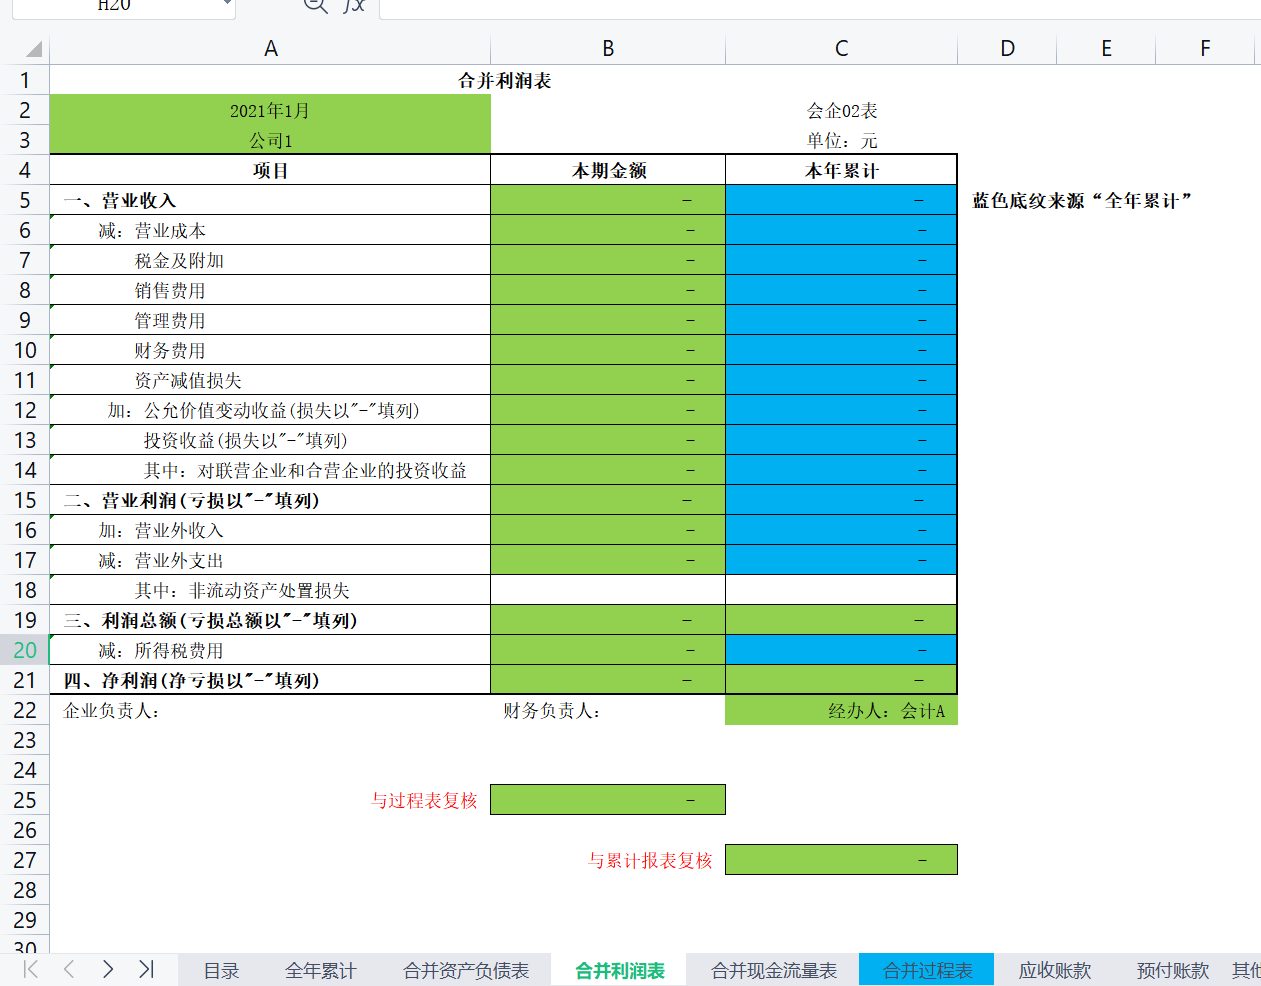Switch to the highlighted 合并过程表 sheet
Image resolution: width=1261 pixels, height=986 pixels.
point(926,968)
